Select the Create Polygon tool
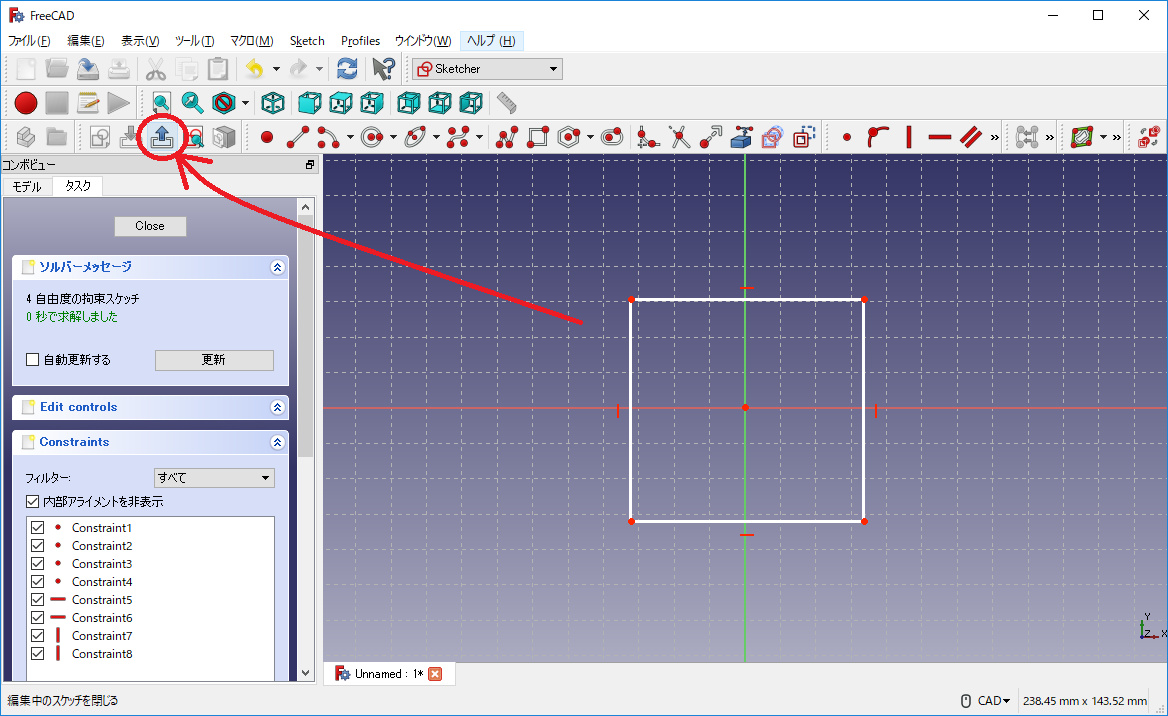The image size is (1168, 716). pos(569,137)
